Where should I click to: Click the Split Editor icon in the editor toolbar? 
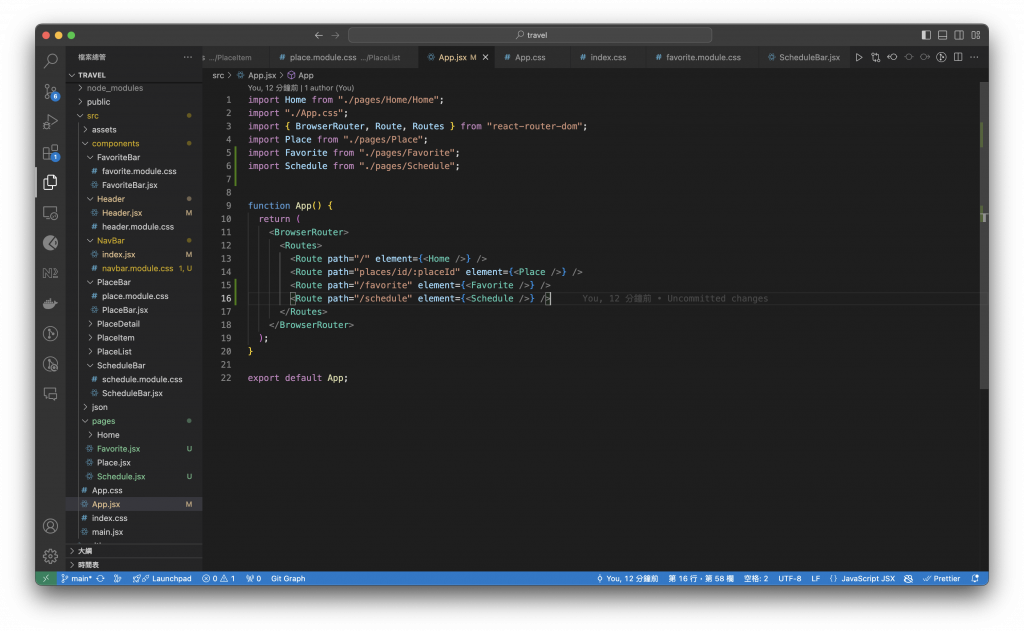[957, 57]
